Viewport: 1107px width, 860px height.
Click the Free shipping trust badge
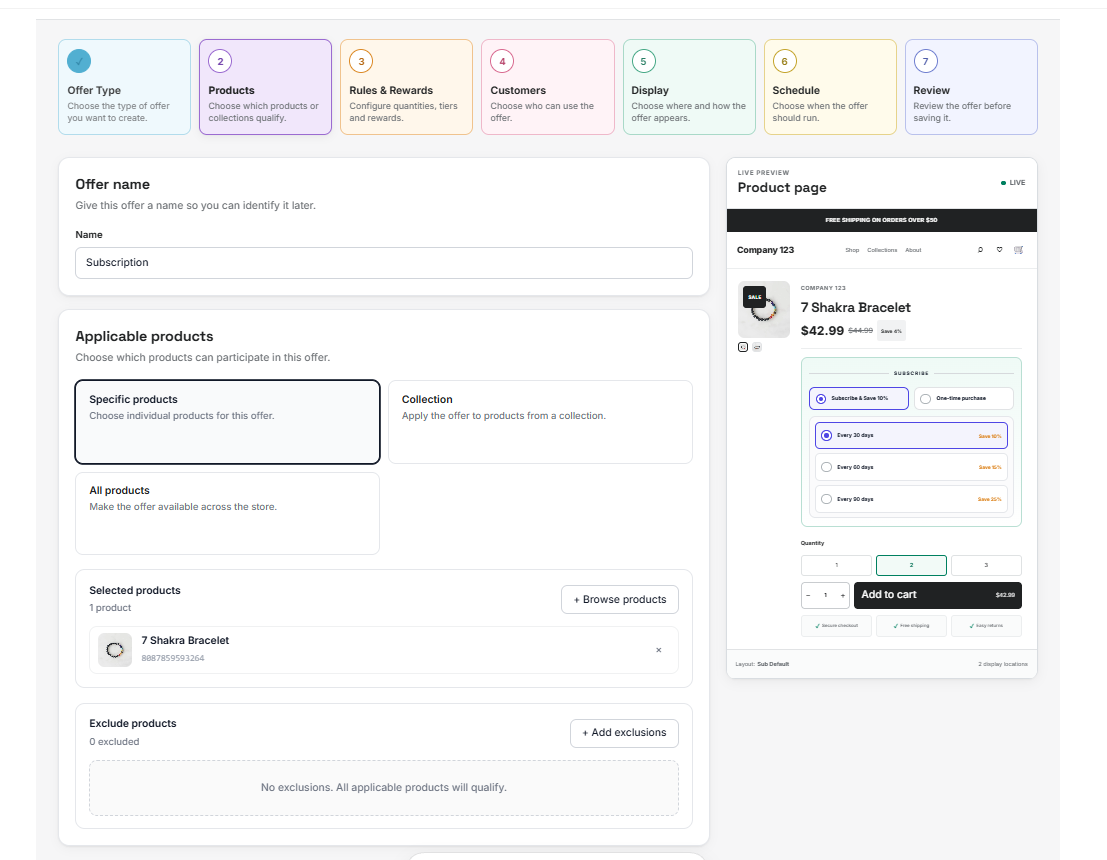(911, 626)
